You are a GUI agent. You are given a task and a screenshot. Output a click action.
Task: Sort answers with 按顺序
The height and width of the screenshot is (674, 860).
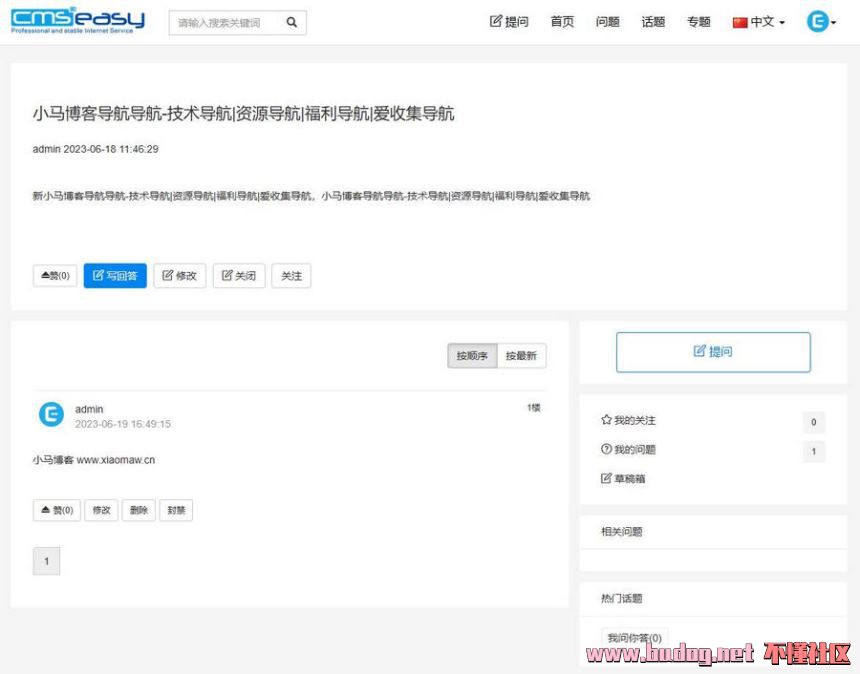coord(472,356)
